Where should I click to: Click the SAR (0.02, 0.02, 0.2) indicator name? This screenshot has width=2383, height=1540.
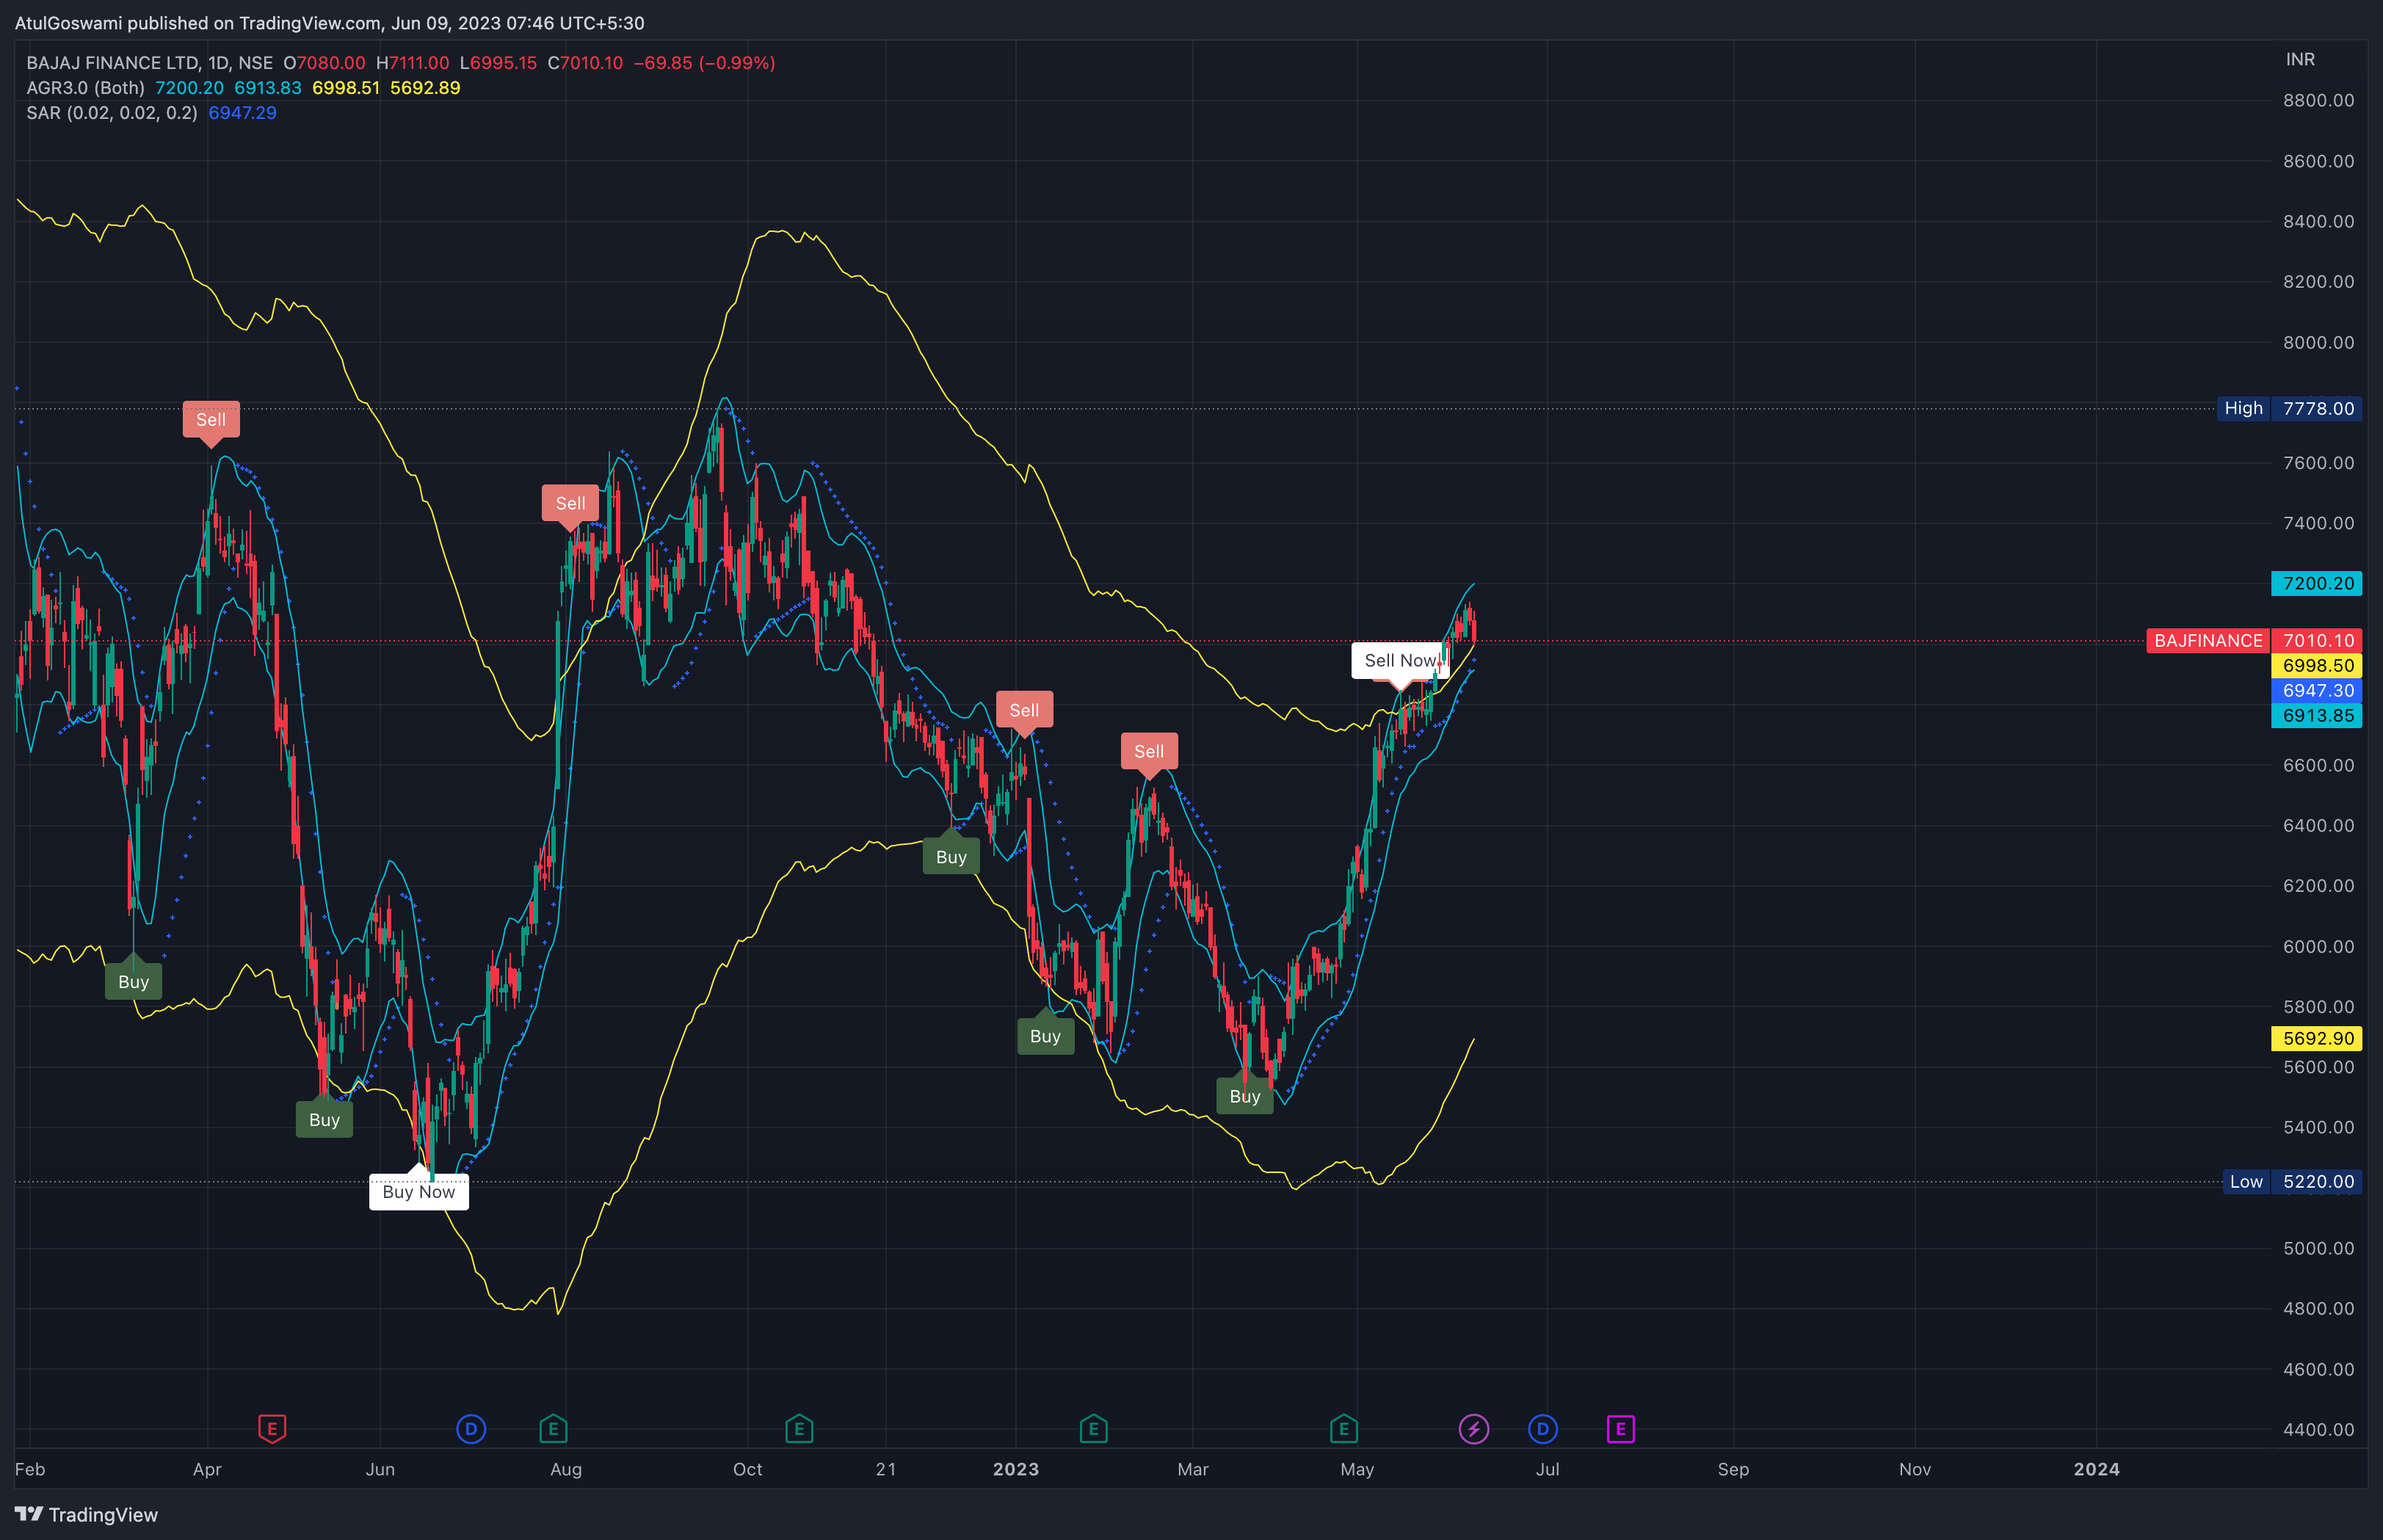point(112,113)
